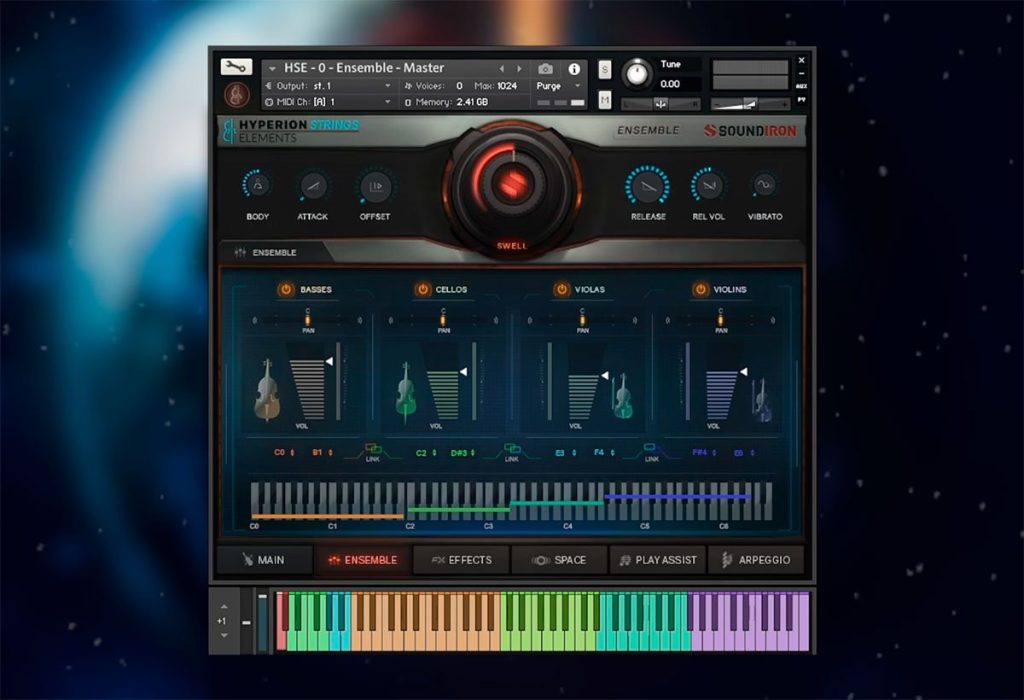Open the instrument info icon
This screenshot has width=1024, height=700.
pyautogui.click(x=574, y=69)
